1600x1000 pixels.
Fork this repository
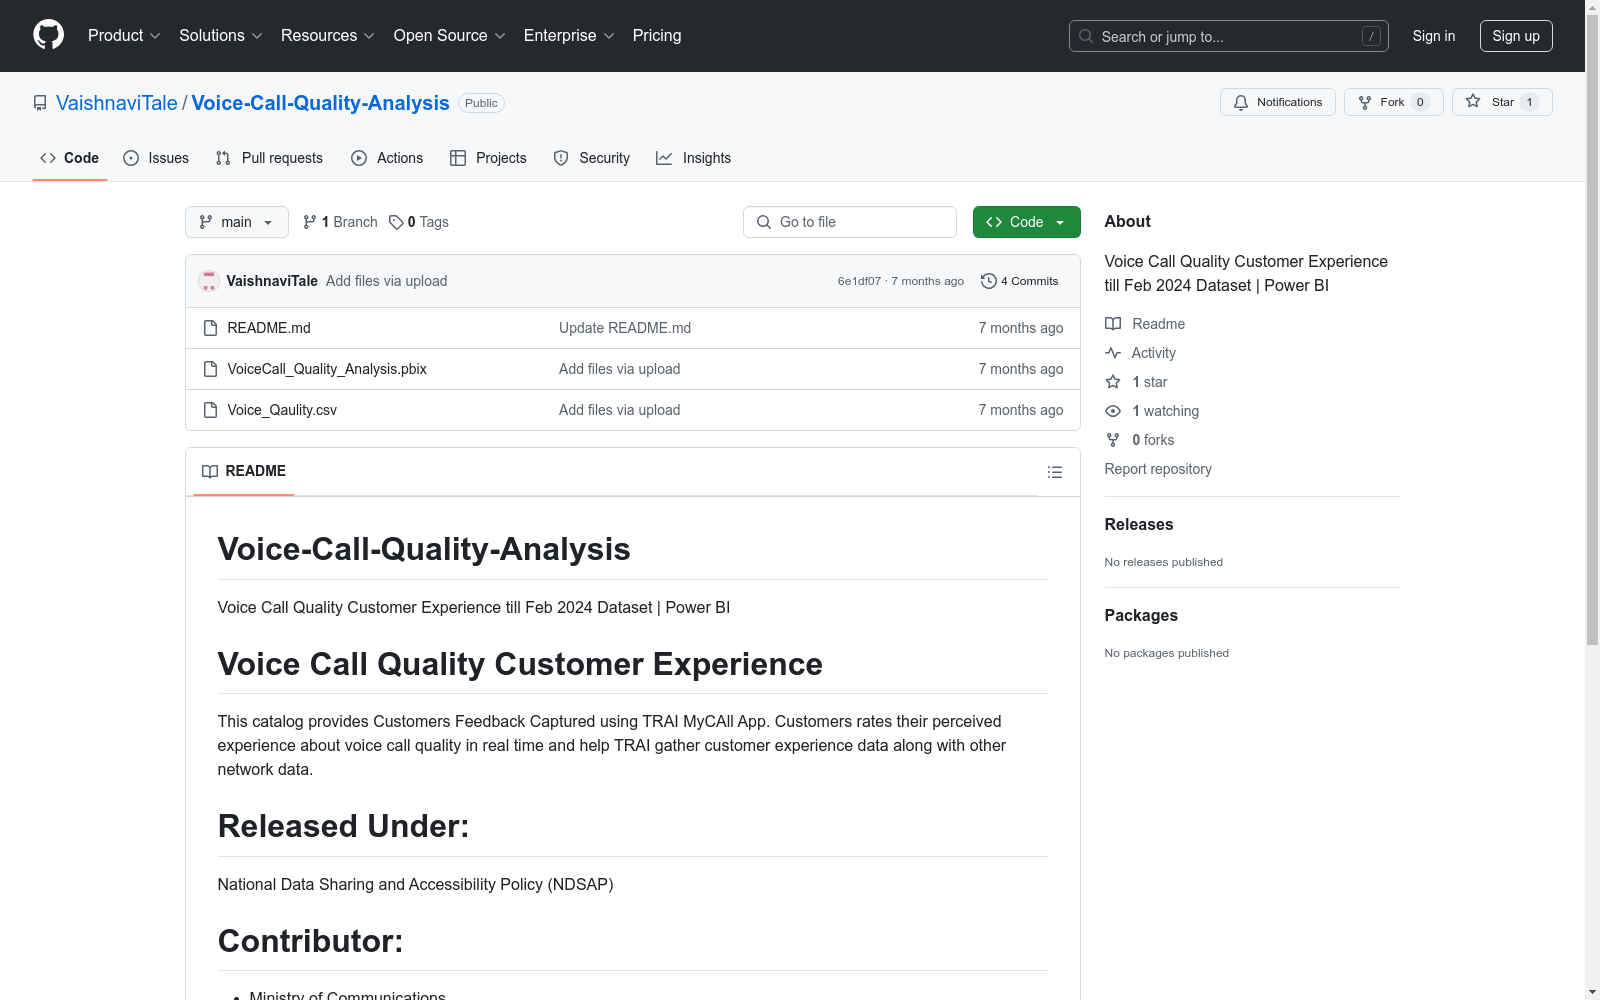(1394, 102)
